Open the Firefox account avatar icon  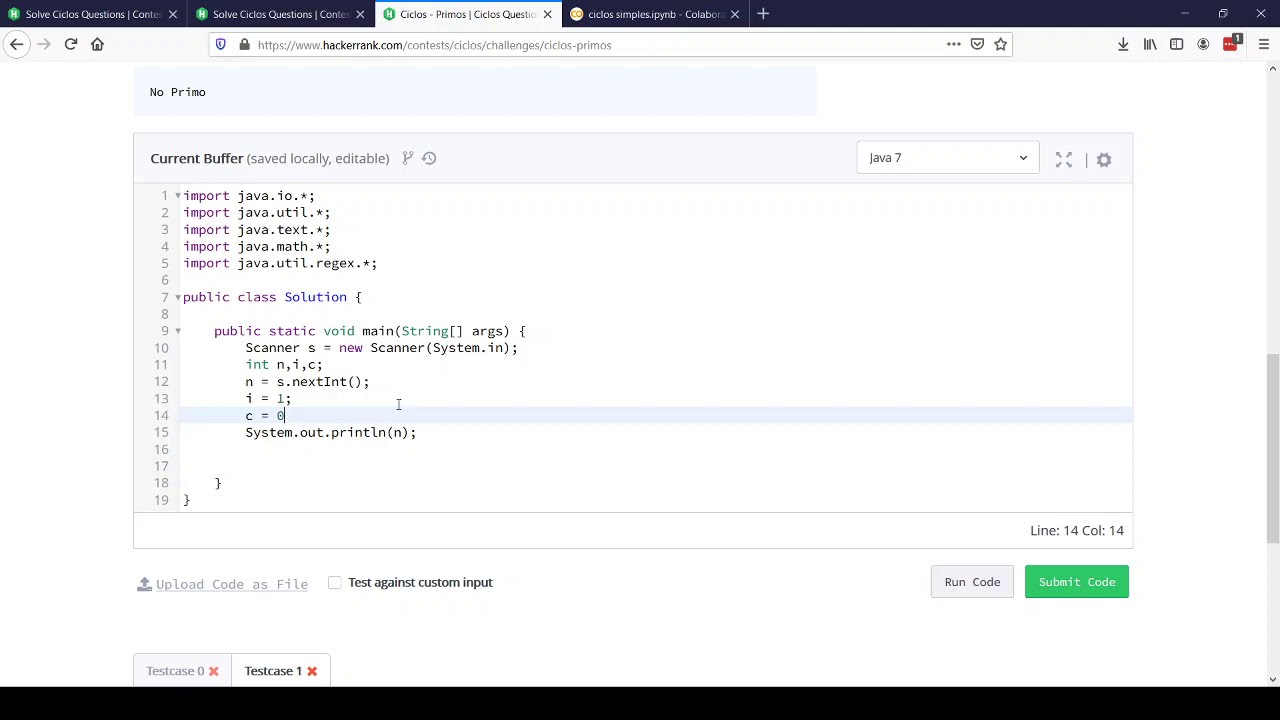[x=1203, y=44]
